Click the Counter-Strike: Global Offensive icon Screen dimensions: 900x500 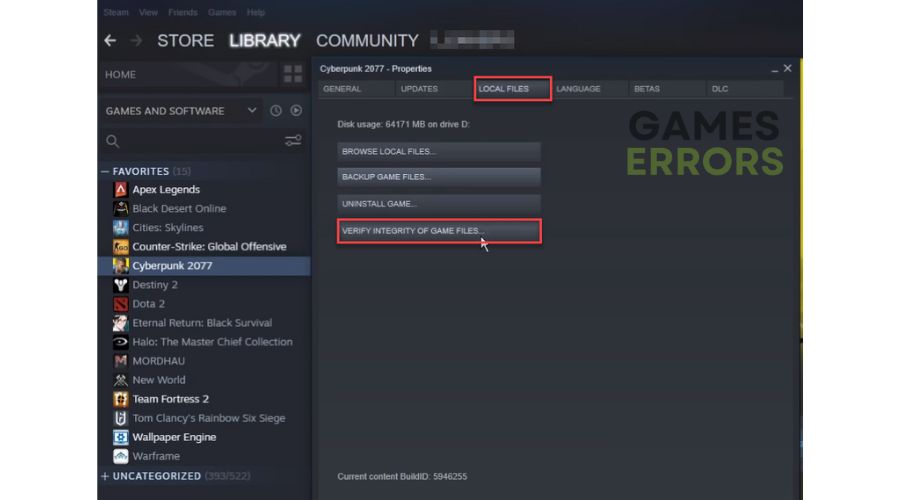click(121, 247)
